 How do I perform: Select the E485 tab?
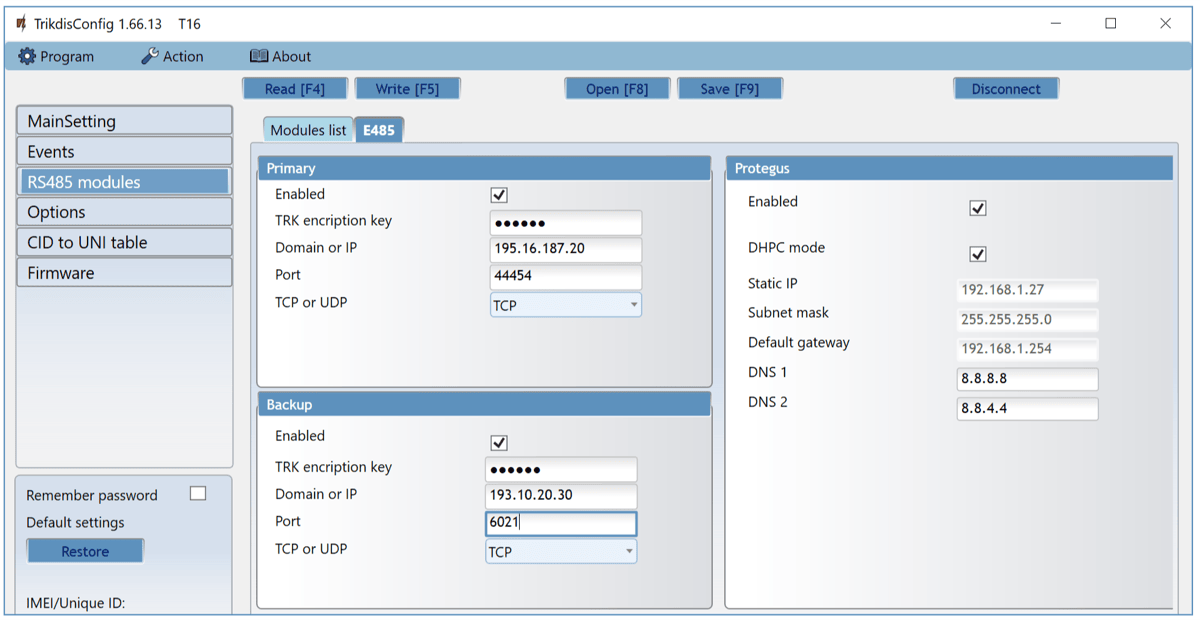click(379, 130)
